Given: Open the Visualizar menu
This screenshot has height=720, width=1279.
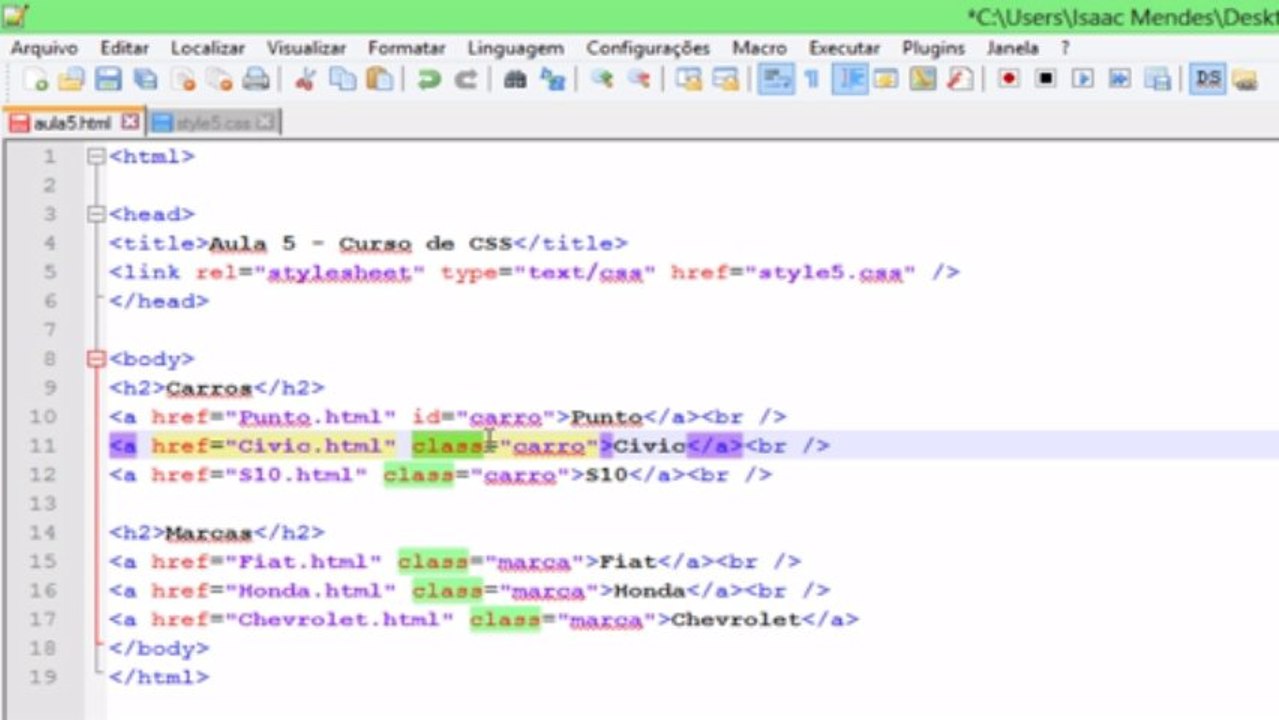Looking at the screenshot, I should (x=306, y=48).
